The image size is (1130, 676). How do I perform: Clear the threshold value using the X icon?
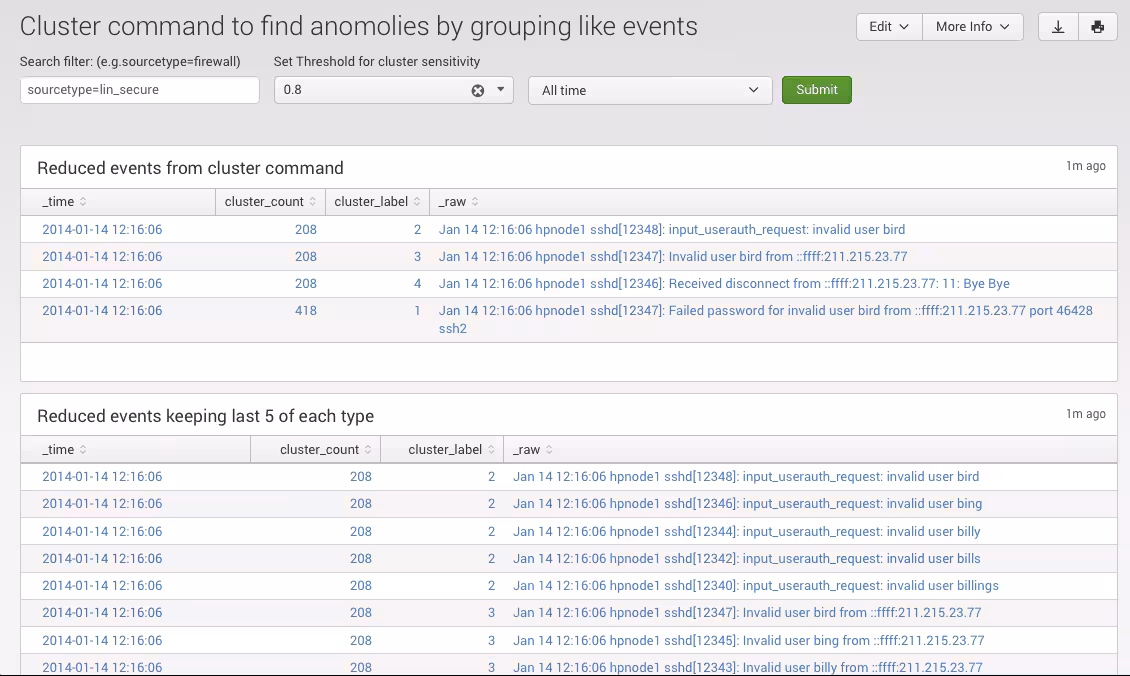(477, 90)
